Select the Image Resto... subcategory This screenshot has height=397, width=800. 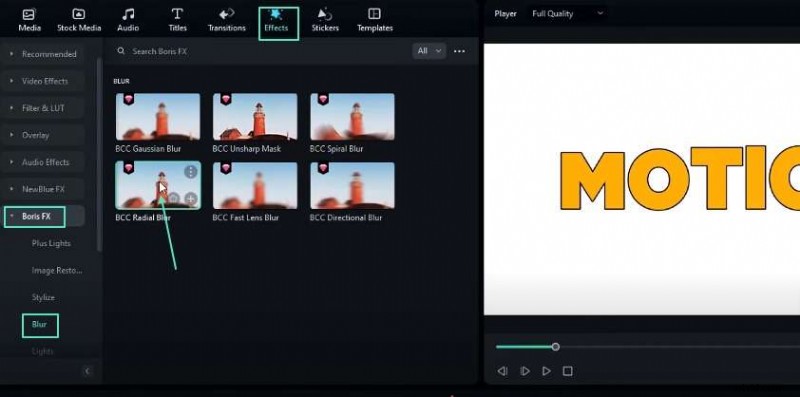click(x=57, y=270)
